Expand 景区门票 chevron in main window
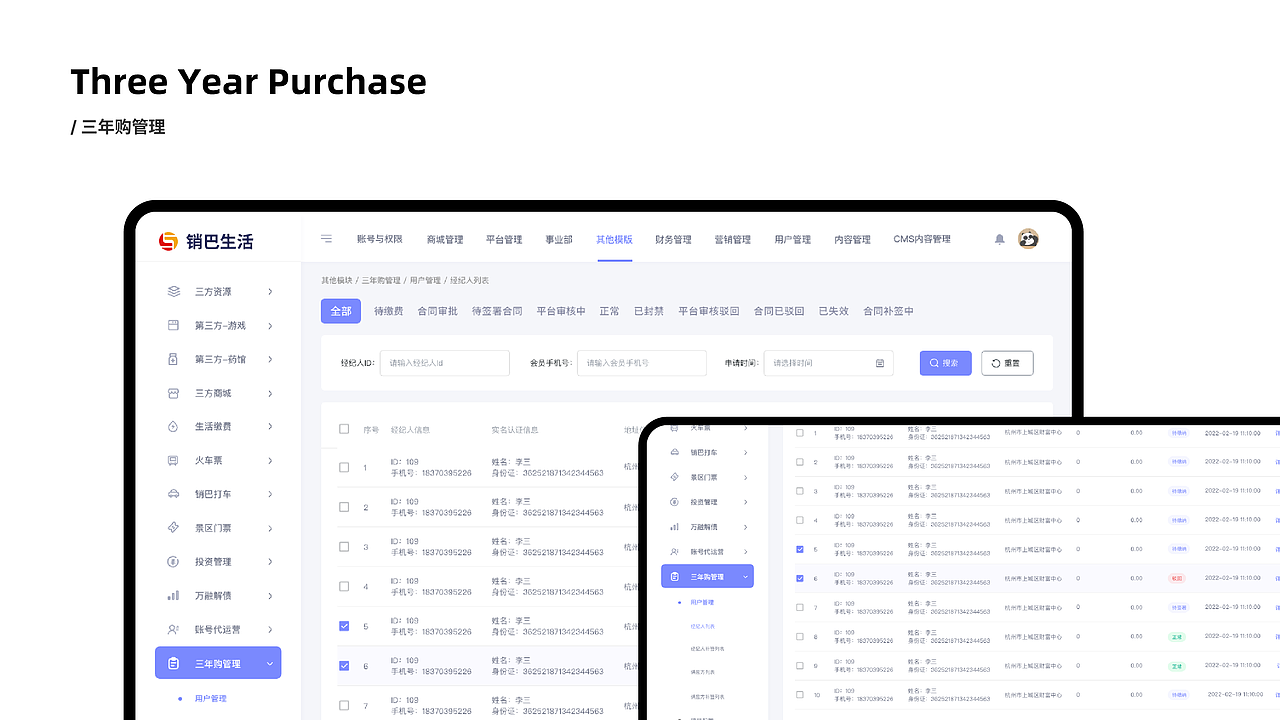This screenshot has height=720, width=1280. click(x=270, y=528)
